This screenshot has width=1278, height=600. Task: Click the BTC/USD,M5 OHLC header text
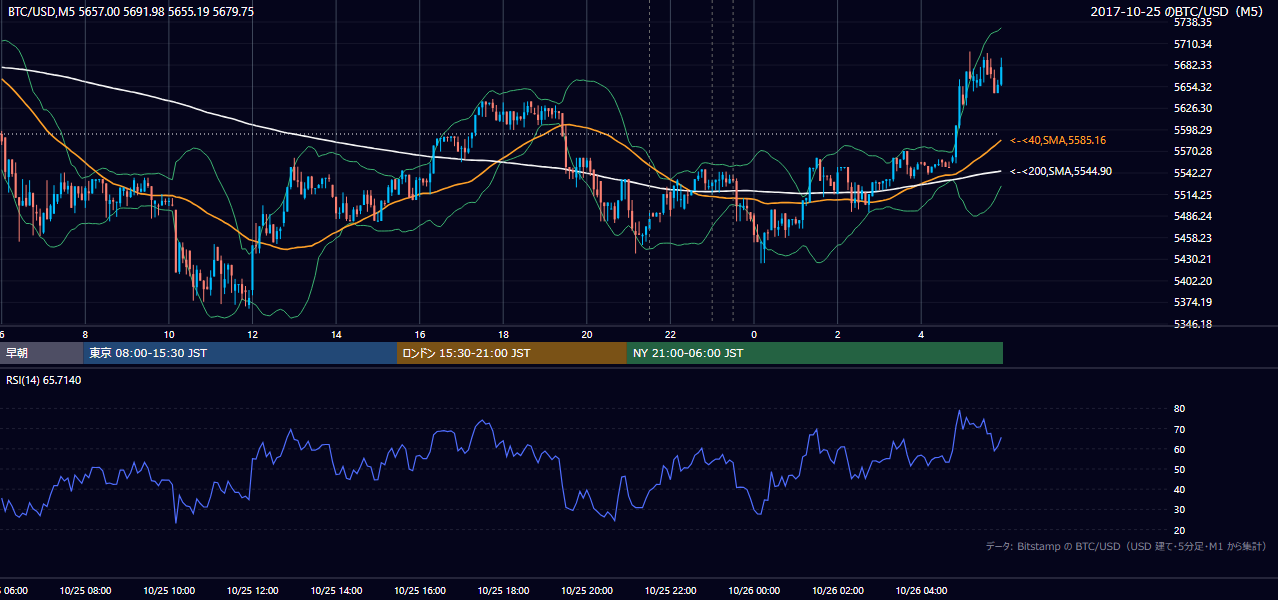[x=130, y=11]
